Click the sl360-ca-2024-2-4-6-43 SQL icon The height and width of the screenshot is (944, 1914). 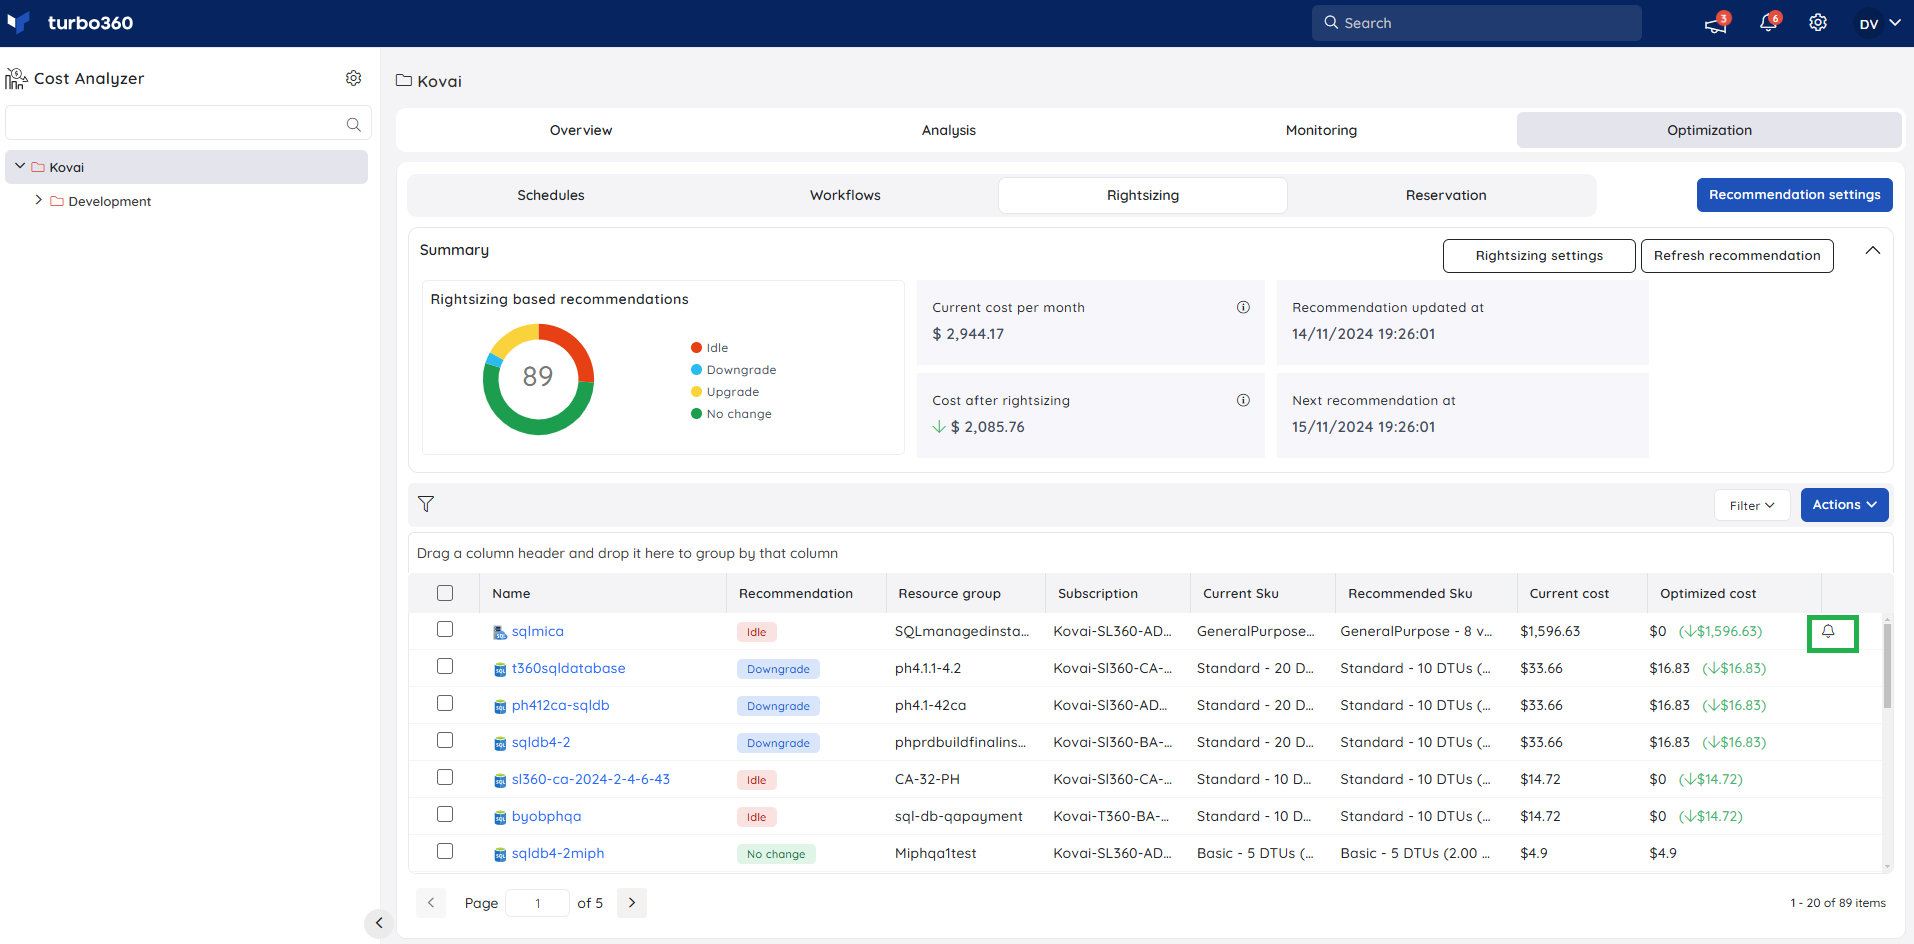tap(500, 780)
